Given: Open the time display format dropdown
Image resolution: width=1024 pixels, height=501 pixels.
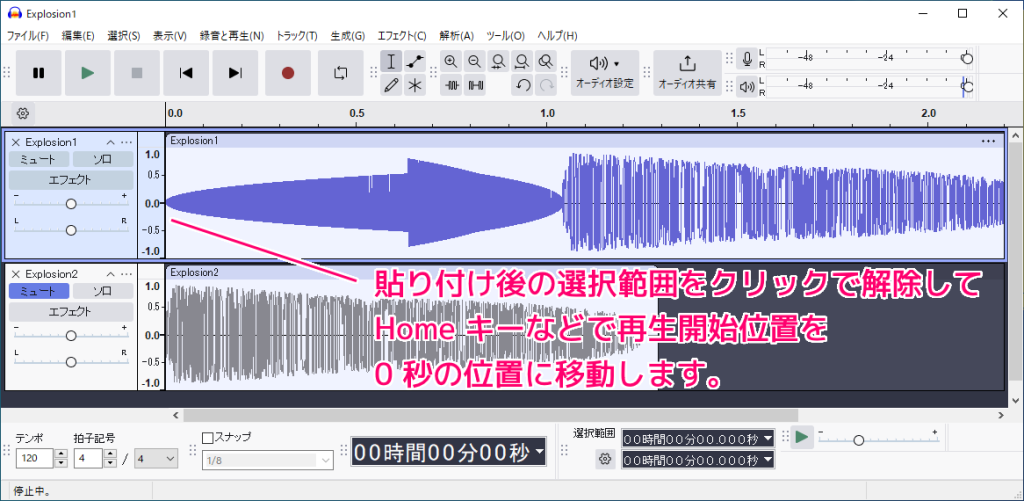Looking at the screenshot, I should [x=539, y=453].
